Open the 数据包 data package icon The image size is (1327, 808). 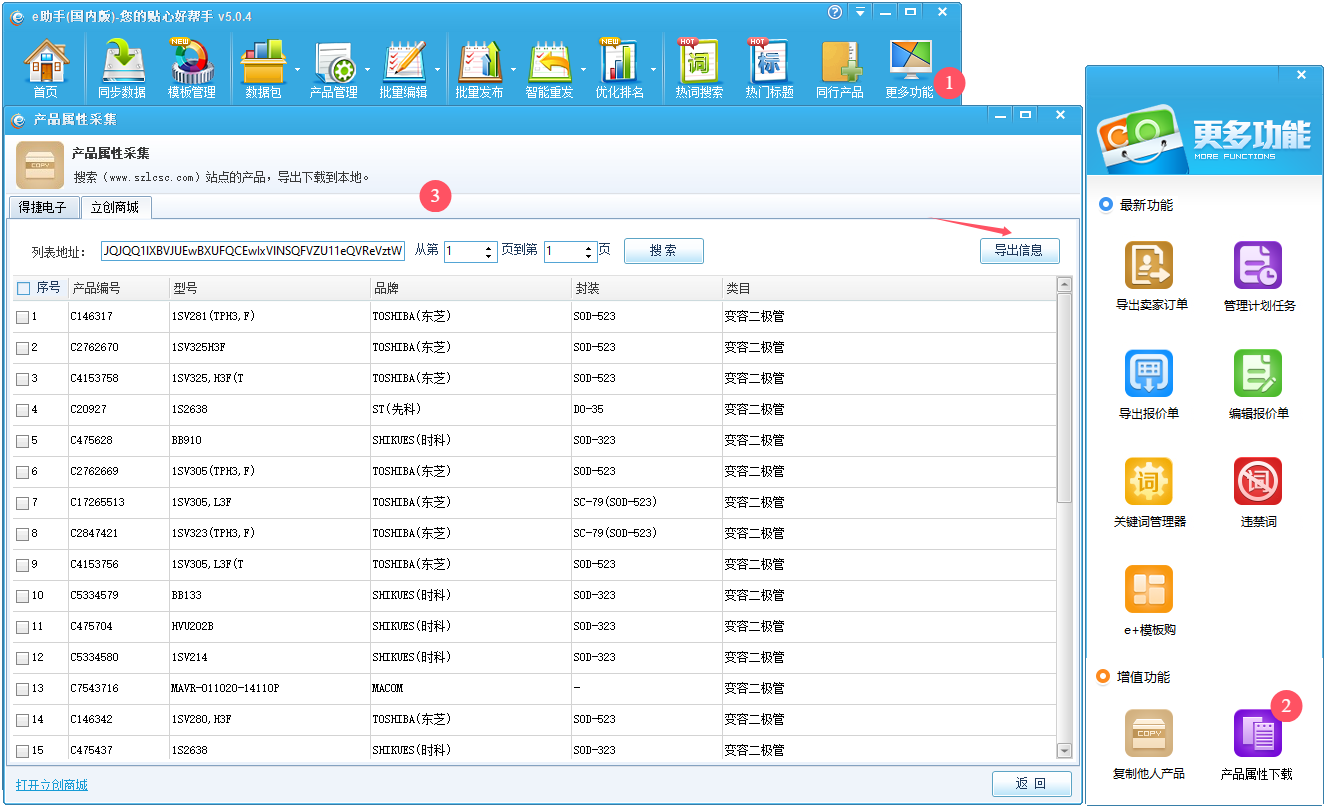[x=263, y=68]
